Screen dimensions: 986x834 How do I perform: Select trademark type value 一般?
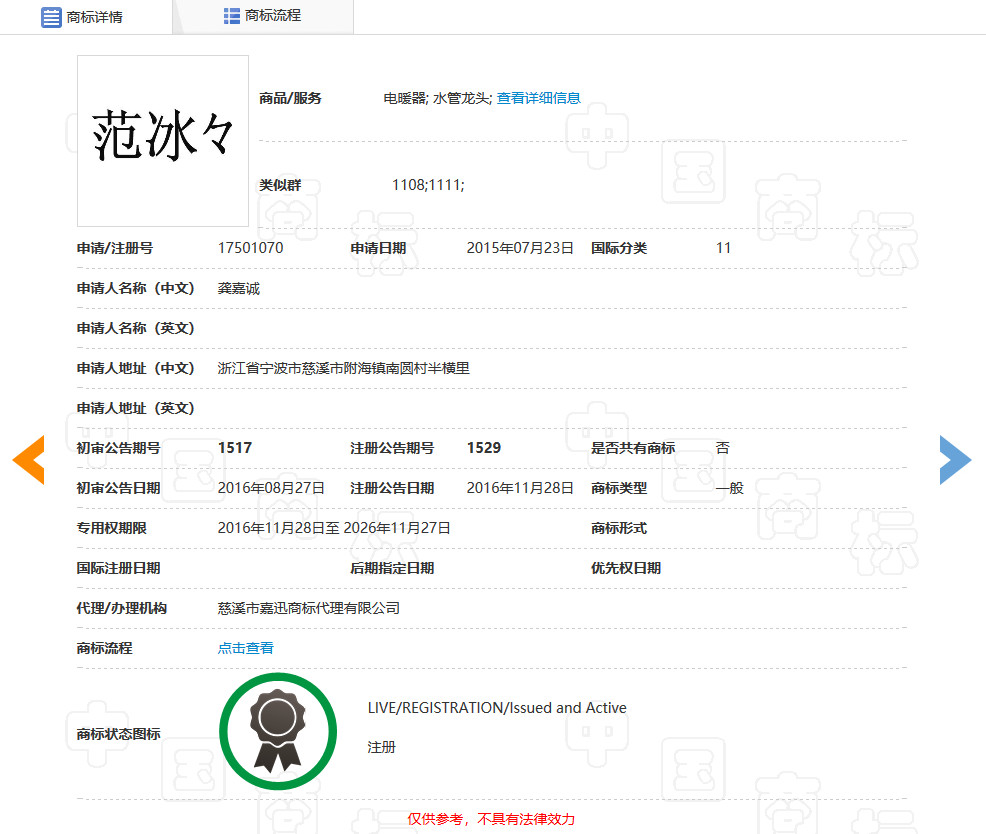(729, 488)
